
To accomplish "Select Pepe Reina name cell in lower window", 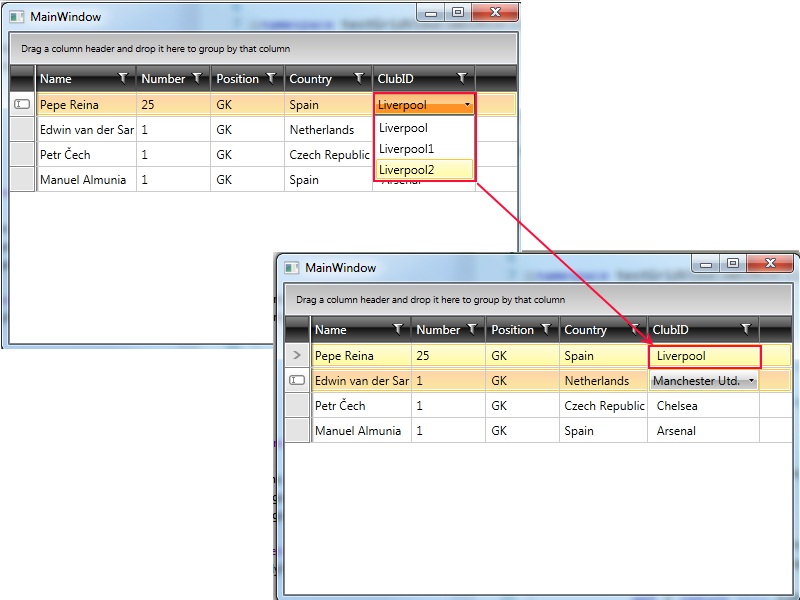I will coord(362,356).
